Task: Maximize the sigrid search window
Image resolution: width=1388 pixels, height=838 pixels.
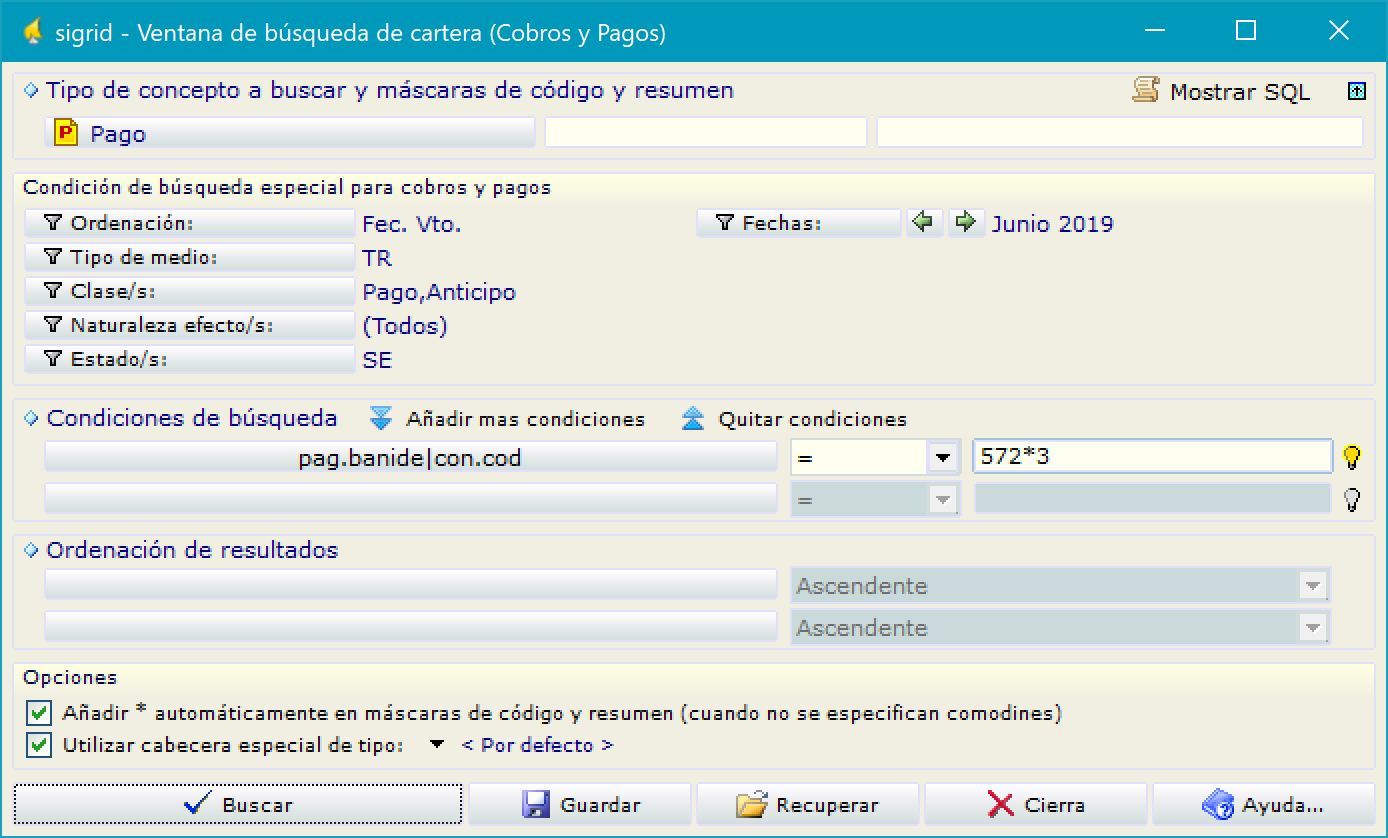Action: pos(1246,31)
